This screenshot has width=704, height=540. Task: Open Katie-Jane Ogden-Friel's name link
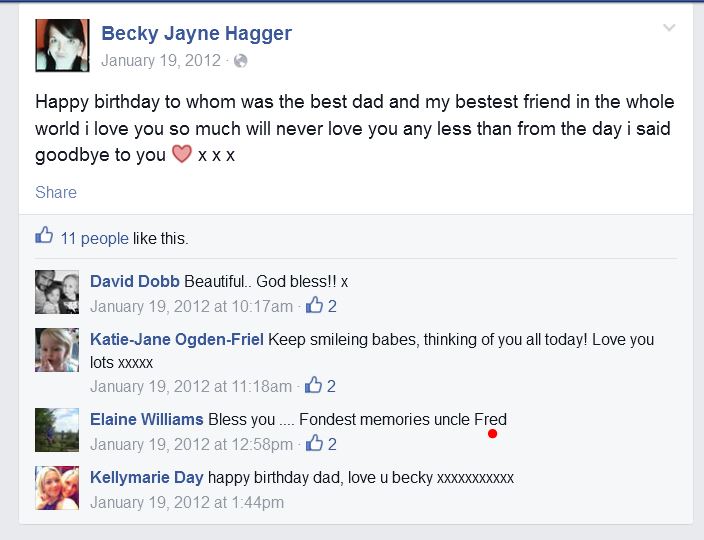pyautogui.click(x=177, y=340)
